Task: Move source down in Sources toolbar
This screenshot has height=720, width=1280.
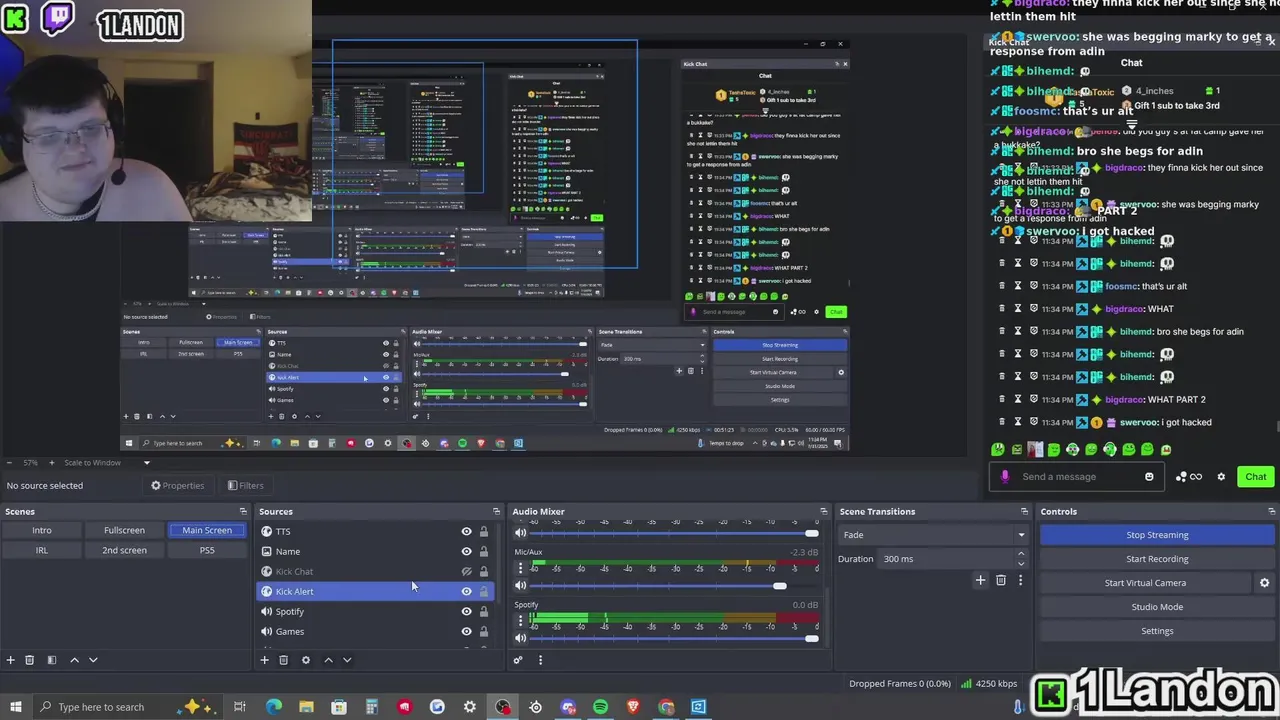Action: [347, 660]
